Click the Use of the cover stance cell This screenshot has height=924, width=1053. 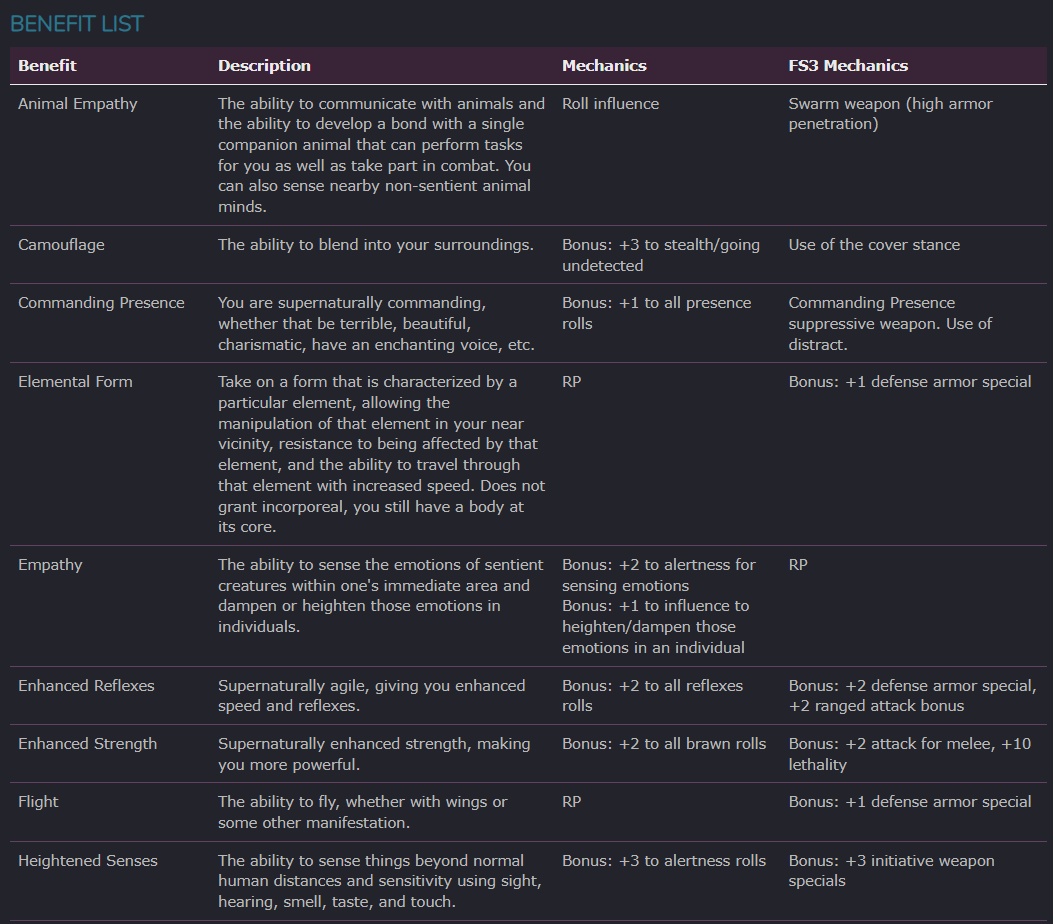point(874,244)
